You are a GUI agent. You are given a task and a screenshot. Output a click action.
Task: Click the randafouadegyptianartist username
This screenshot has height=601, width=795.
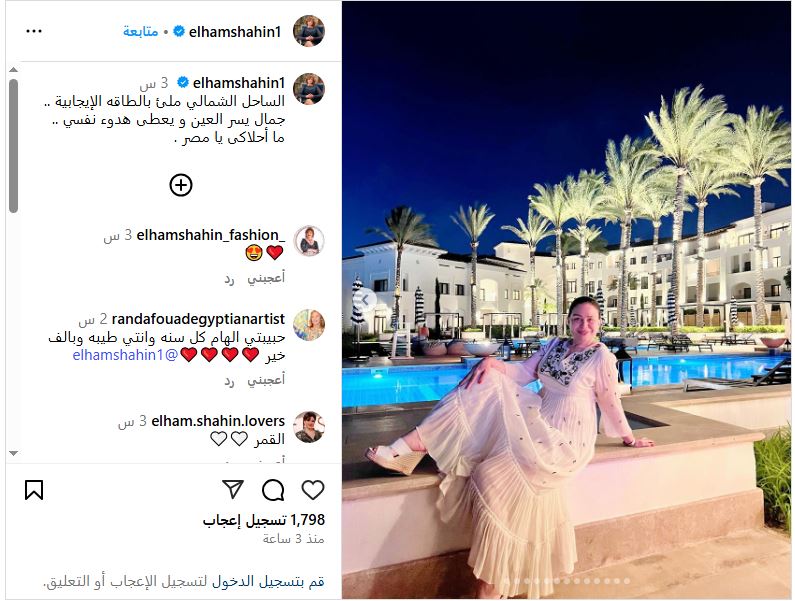pos(198,319)
